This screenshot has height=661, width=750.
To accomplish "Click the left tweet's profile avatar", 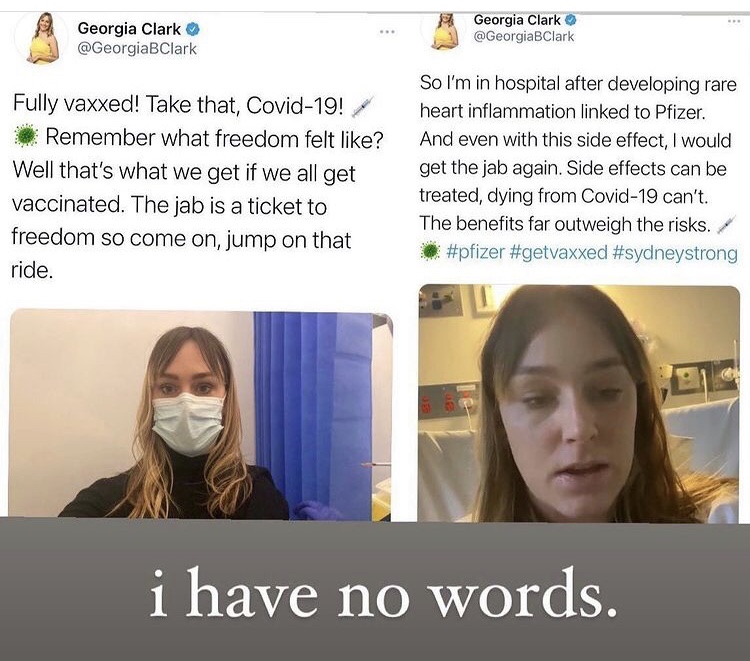I will (x=42, y=39).
